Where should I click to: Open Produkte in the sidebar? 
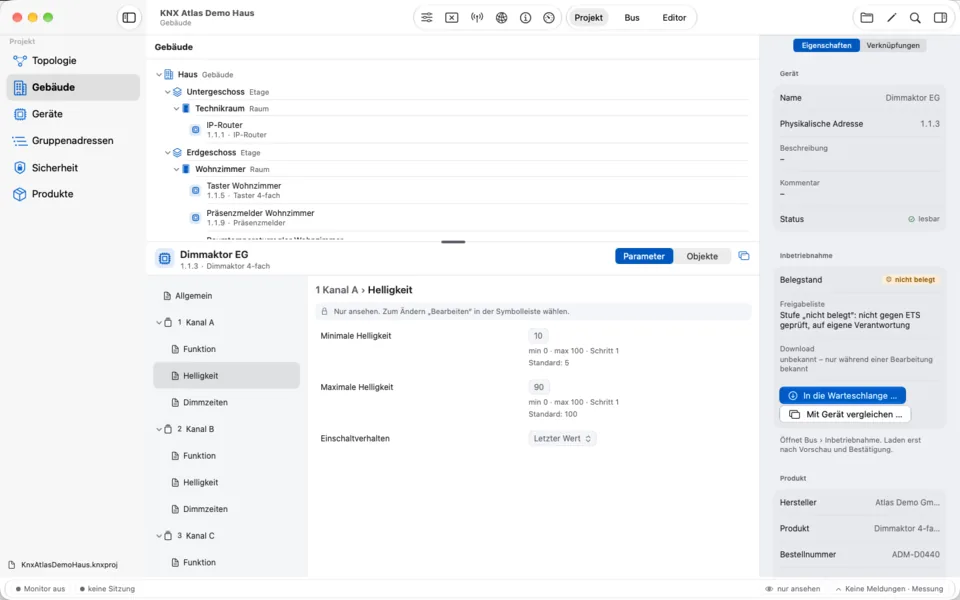[73, 194]
